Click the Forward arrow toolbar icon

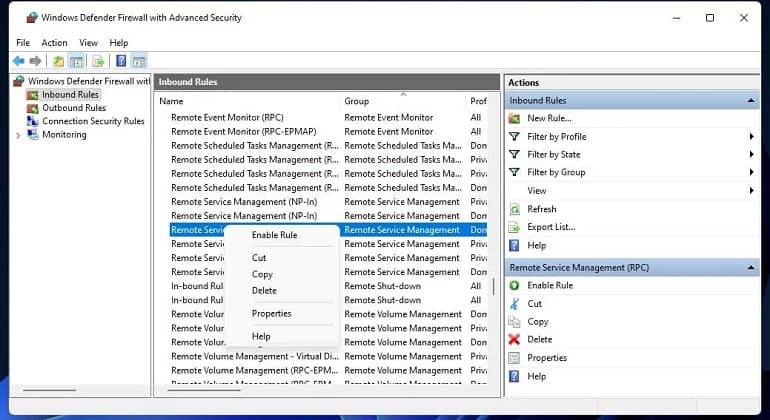tap(35, 61)
